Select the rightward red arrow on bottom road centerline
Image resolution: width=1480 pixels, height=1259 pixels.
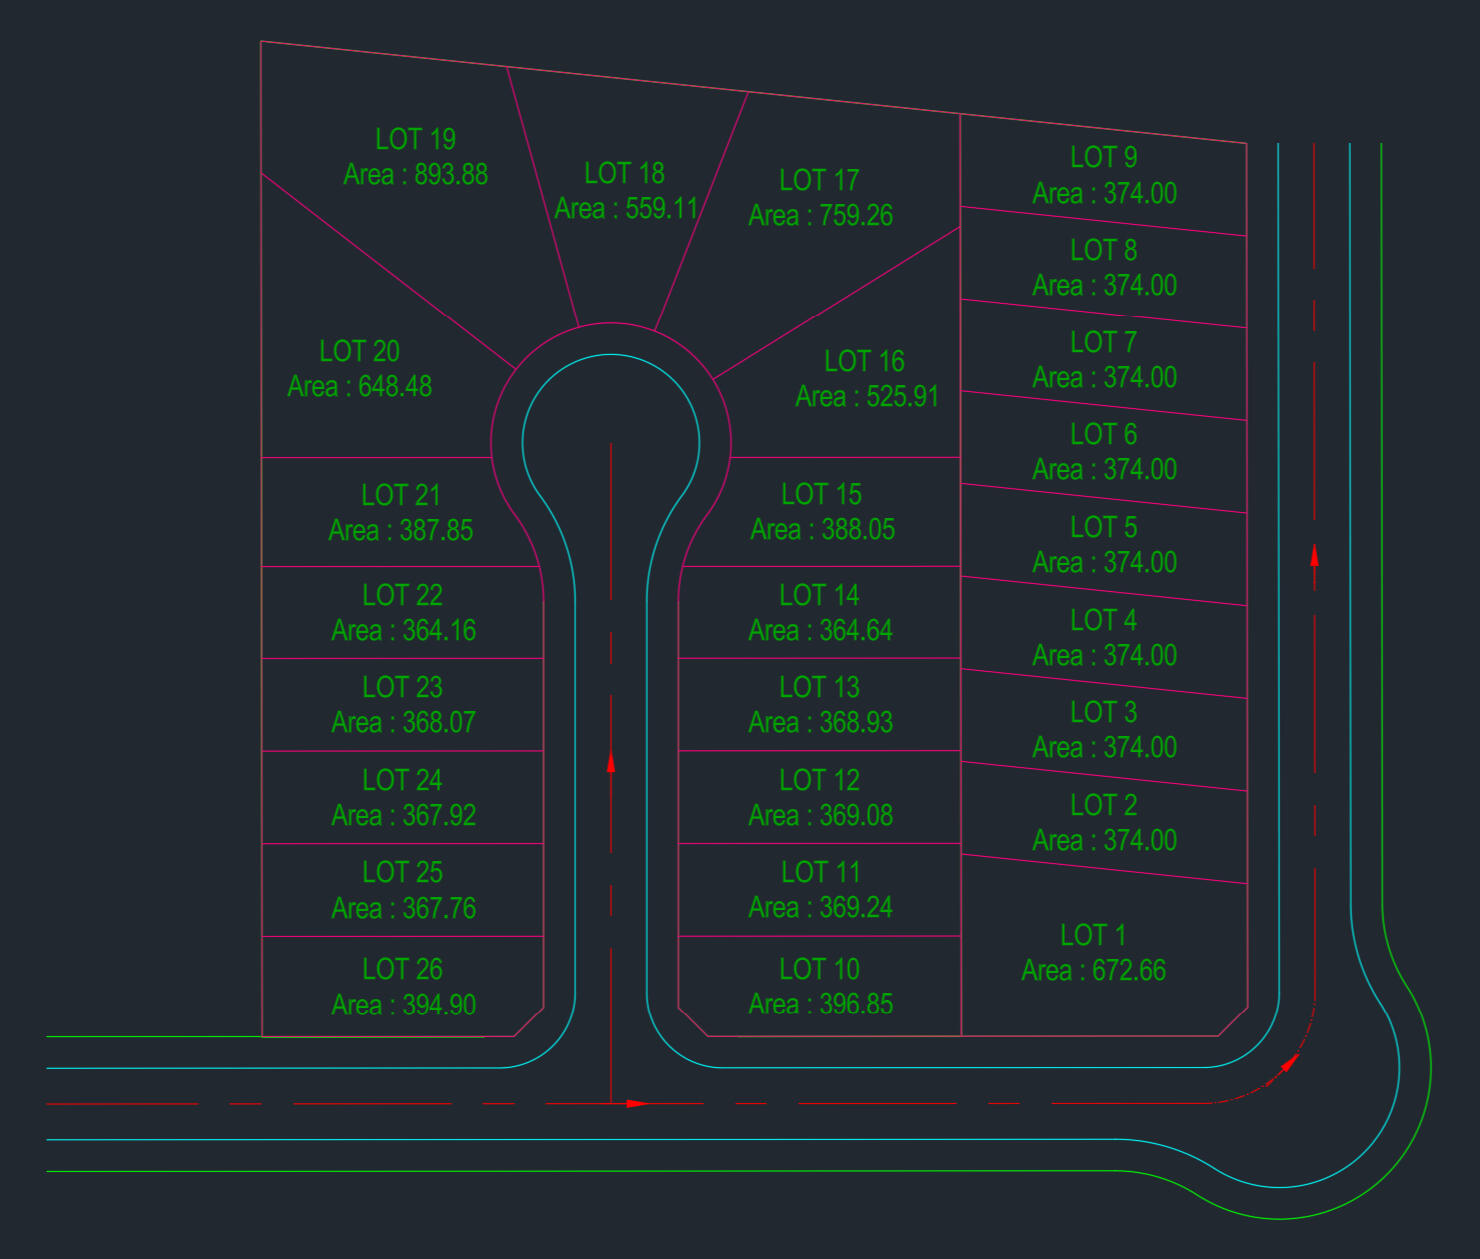click(x=637, y=1104)
